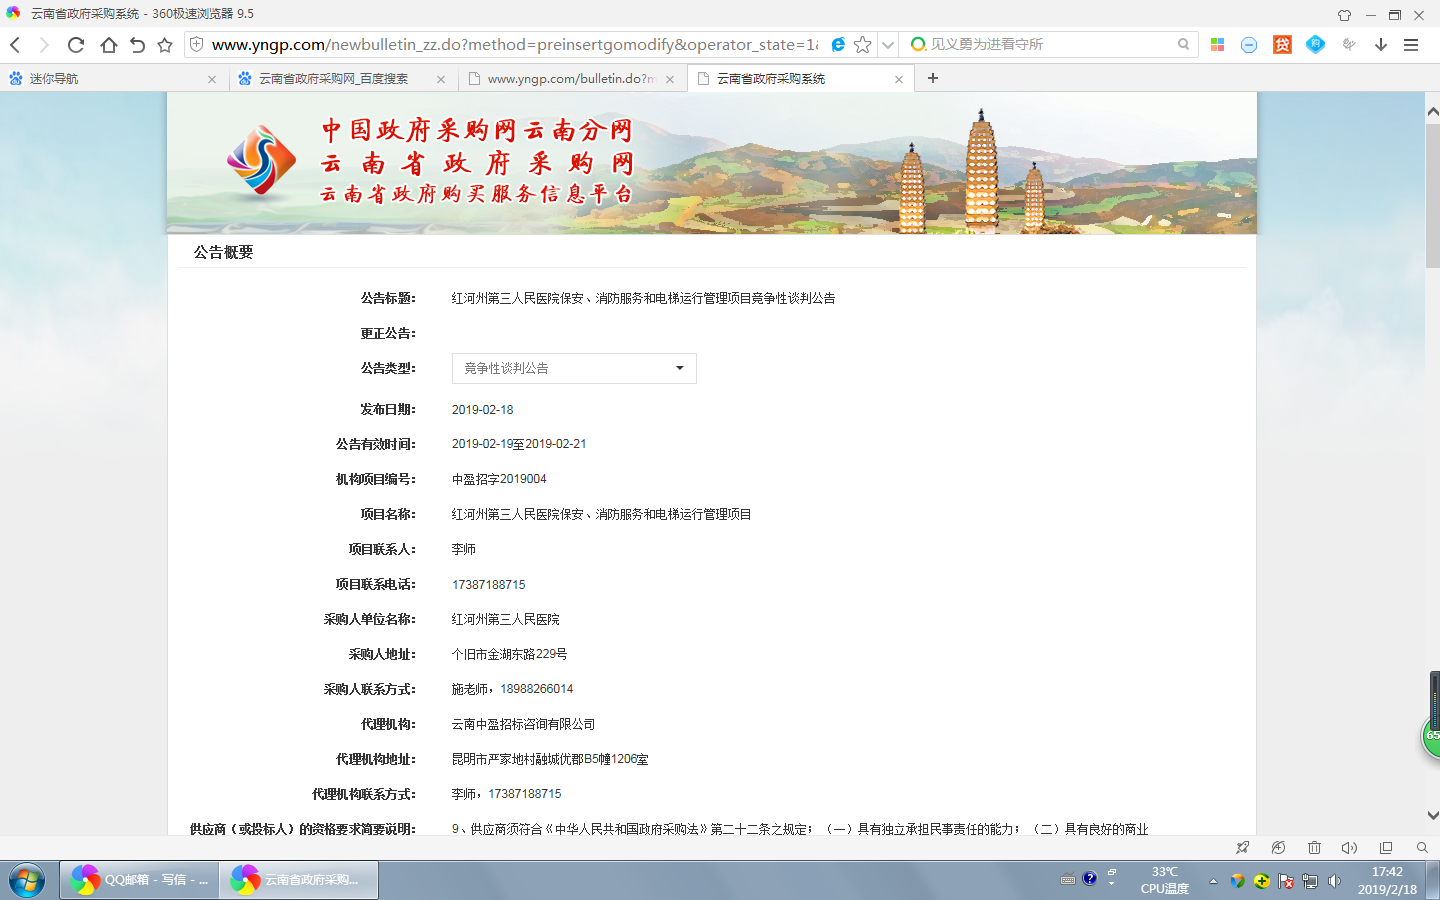Go to browser home page icon
Screen dimensions: 1440x900
[x=108, y=45]
